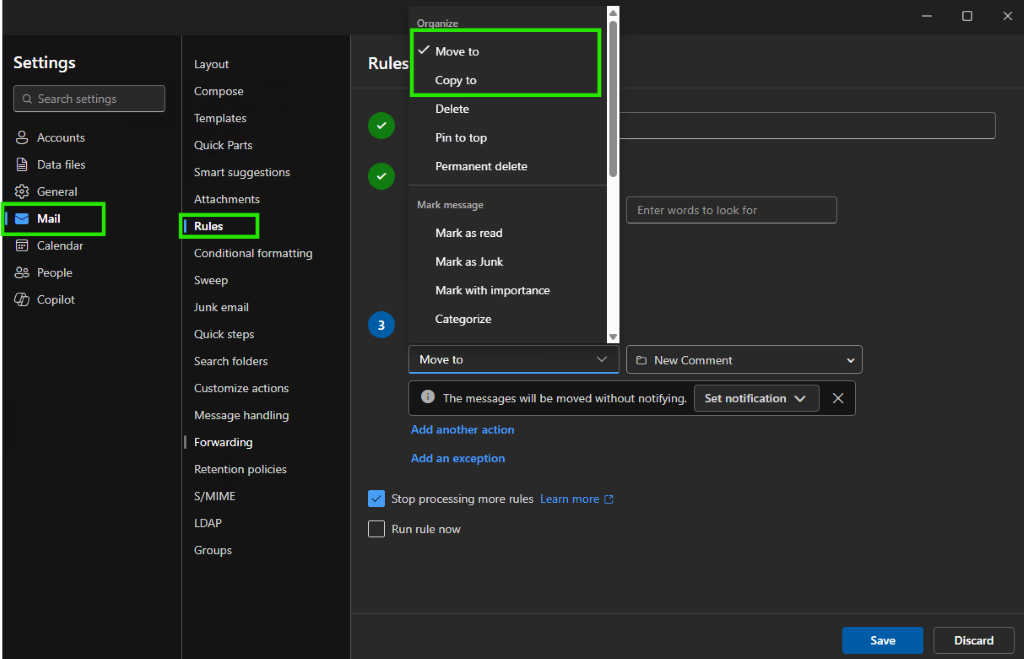The image size is (1024, 659).
Task: Open People settings category
Action: tap(54, 272)
